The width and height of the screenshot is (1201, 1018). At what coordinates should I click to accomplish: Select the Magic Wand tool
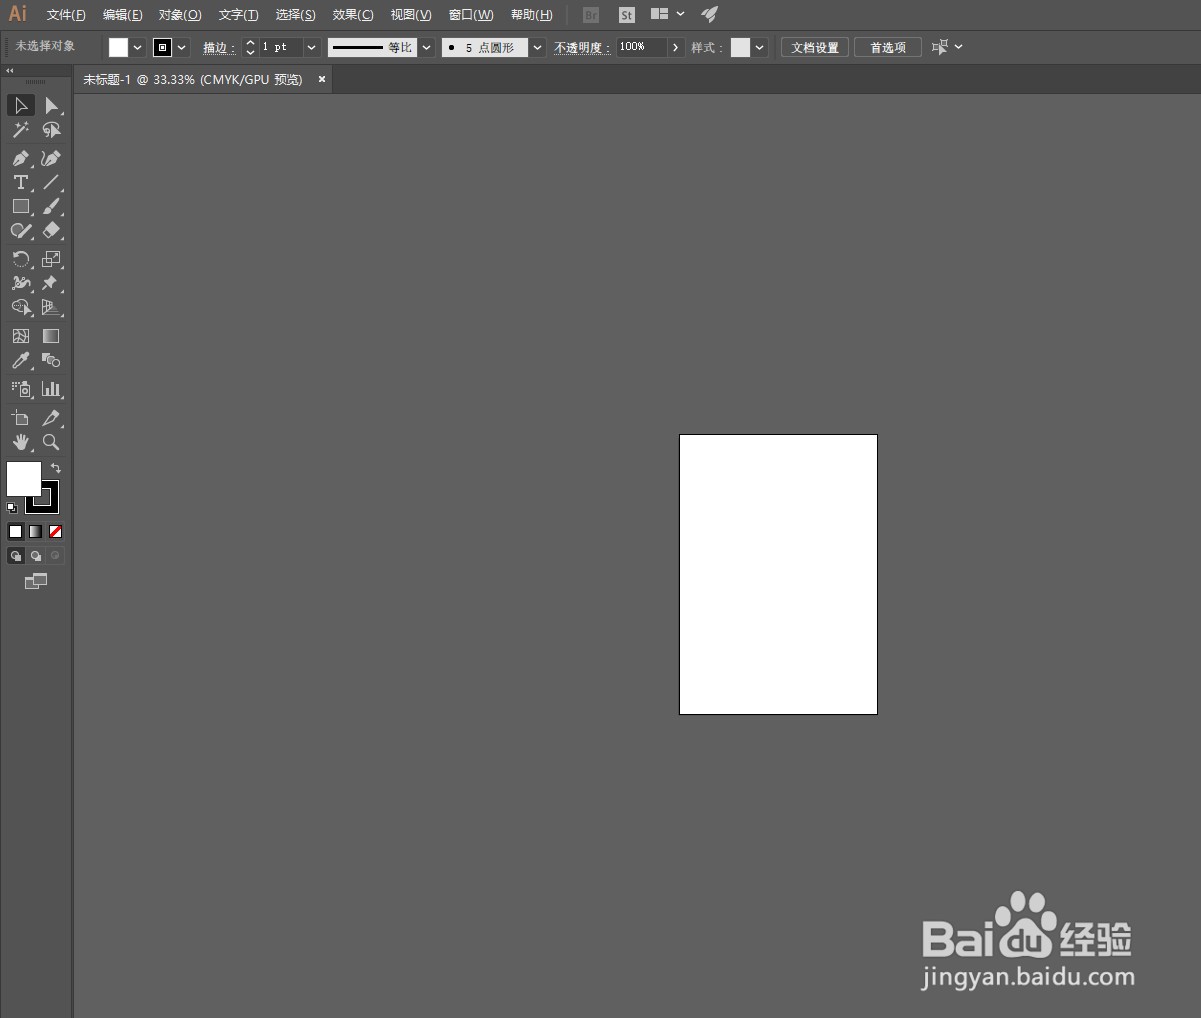pyautogui.click(x=21, y=130)
